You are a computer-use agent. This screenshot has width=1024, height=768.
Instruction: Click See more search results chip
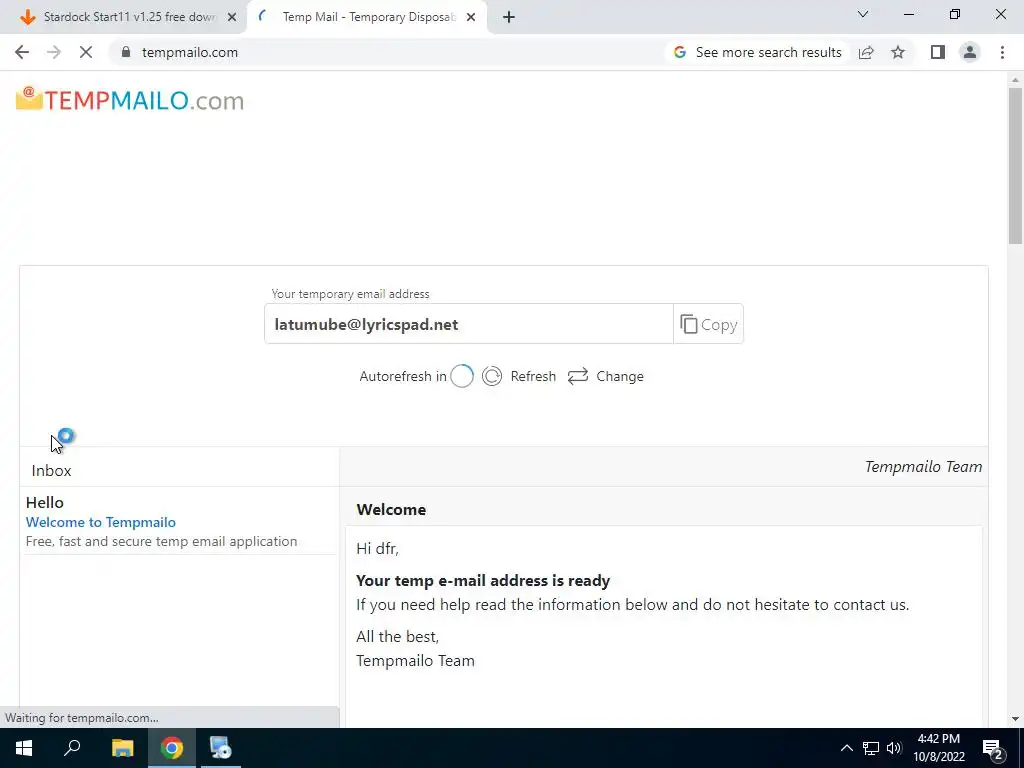pyautogui.click(x=758, y=52)
